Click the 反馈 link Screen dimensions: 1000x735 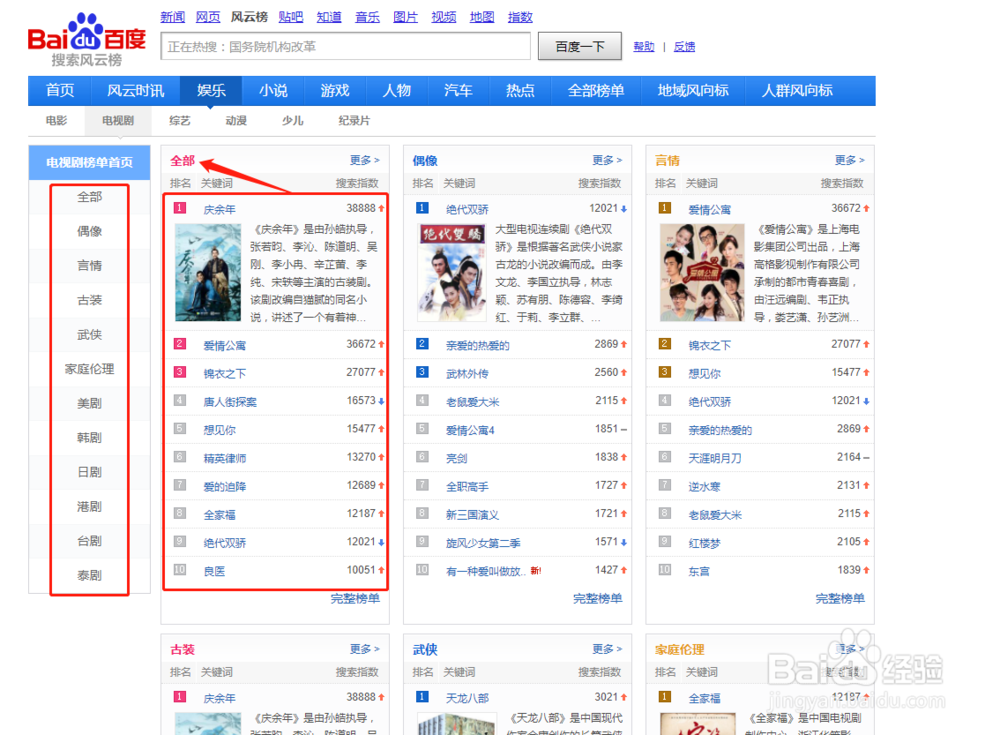pos(684,47)
